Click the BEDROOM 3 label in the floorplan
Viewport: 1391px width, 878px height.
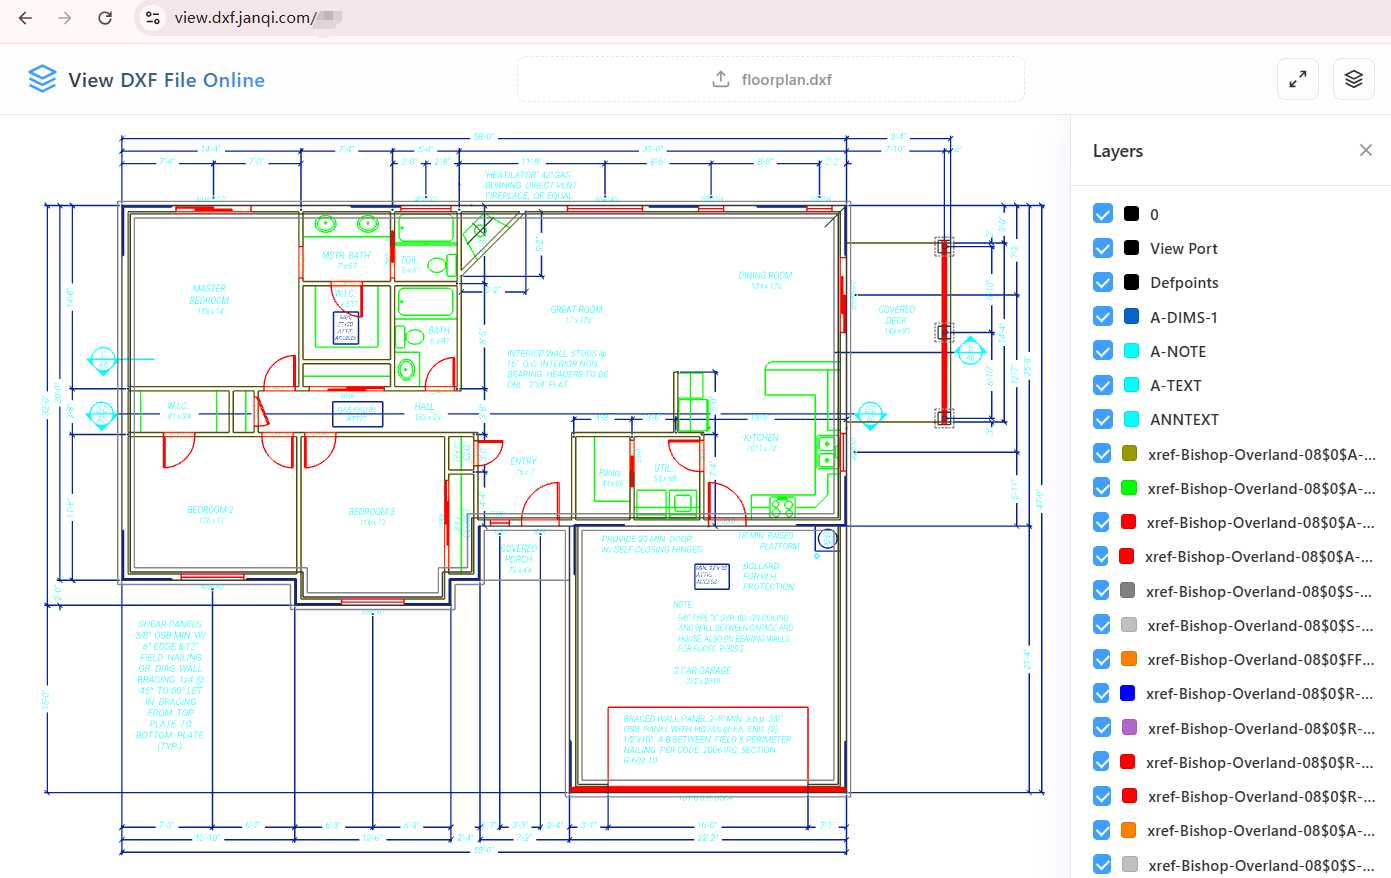point(371,512)
